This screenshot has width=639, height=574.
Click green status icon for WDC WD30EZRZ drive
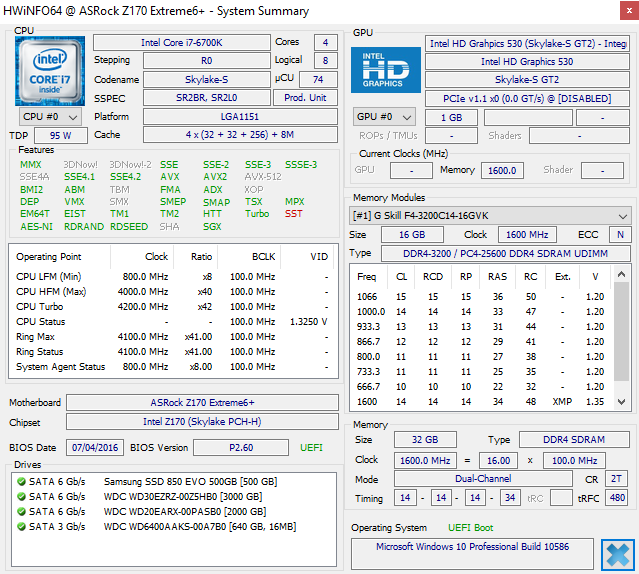click(x=21, y=497)
